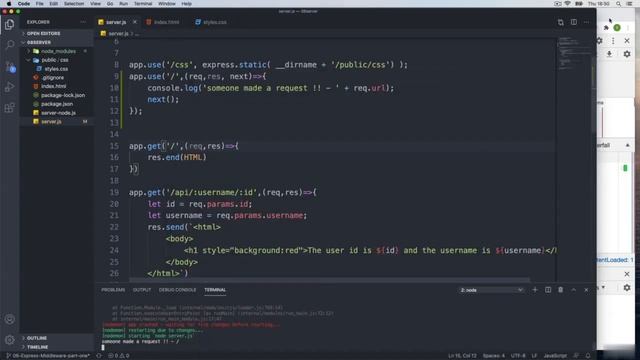Open macOS Spotlight search icon

[x=618, y=4]
